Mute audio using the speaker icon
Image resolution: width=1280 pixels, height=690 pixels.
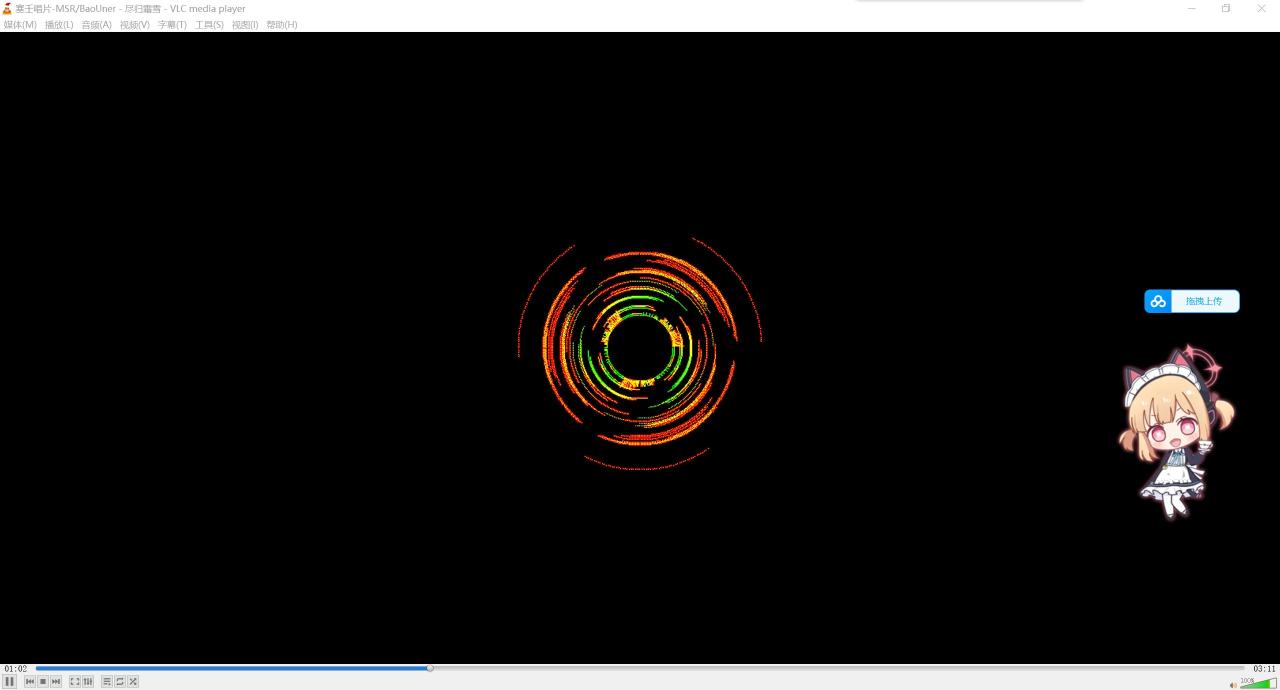tap(1233, 685)
